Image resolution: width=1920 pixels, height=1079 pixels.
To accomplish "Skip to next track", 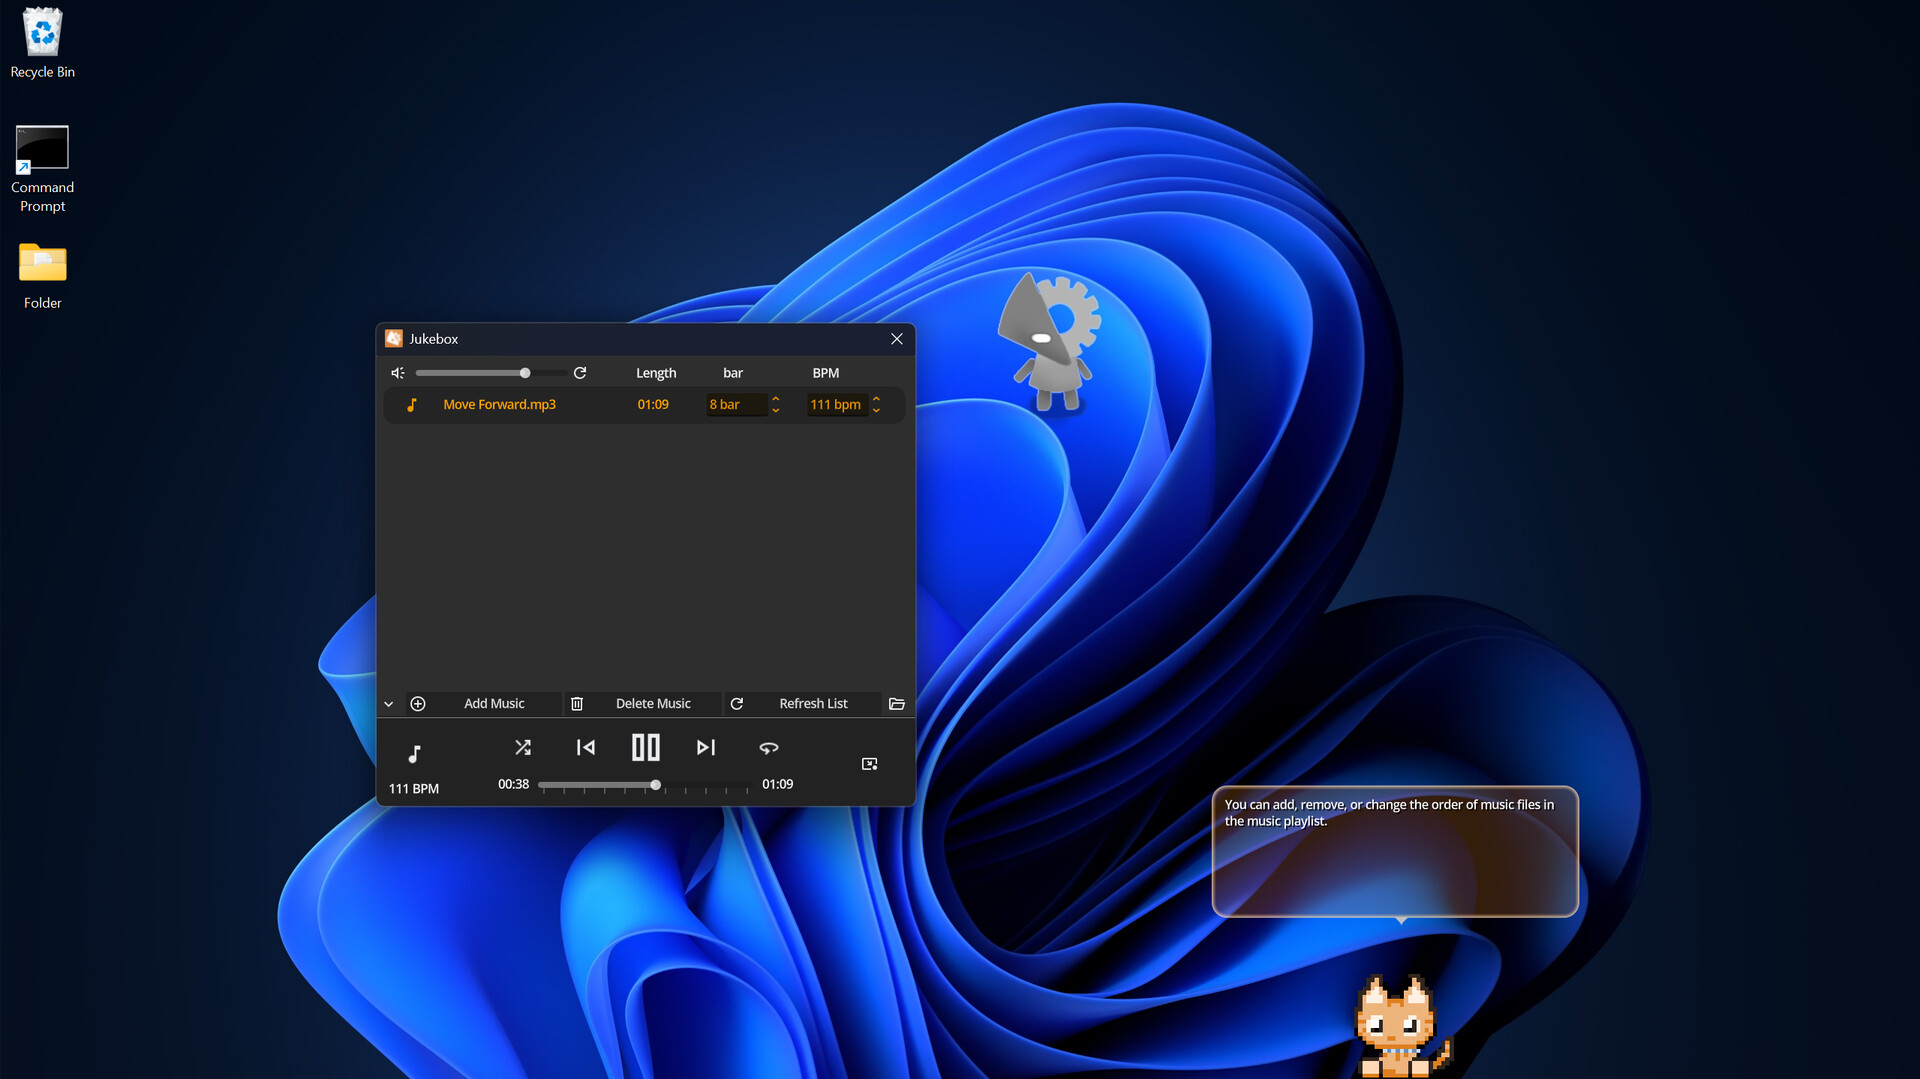I will pyautogui.click(x=706, y=747).
